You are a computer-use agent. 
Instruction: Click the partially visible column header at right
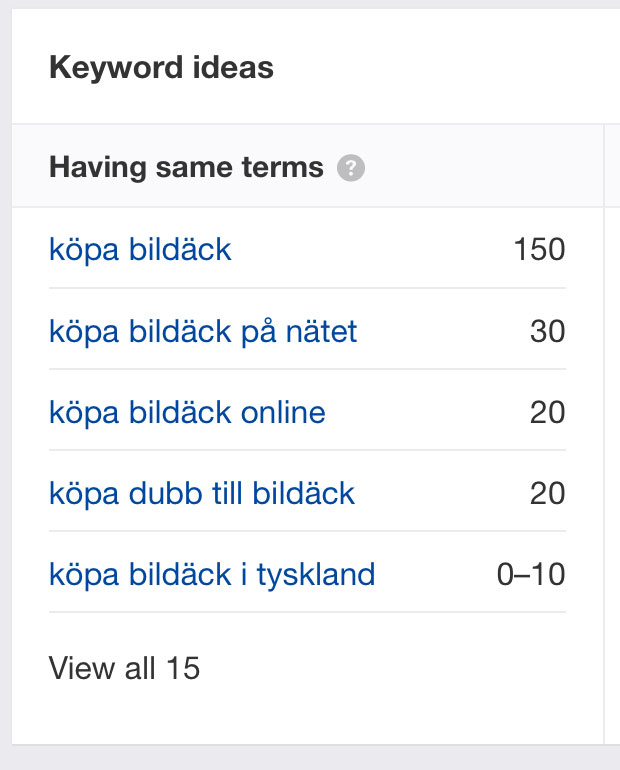point(612,167)
